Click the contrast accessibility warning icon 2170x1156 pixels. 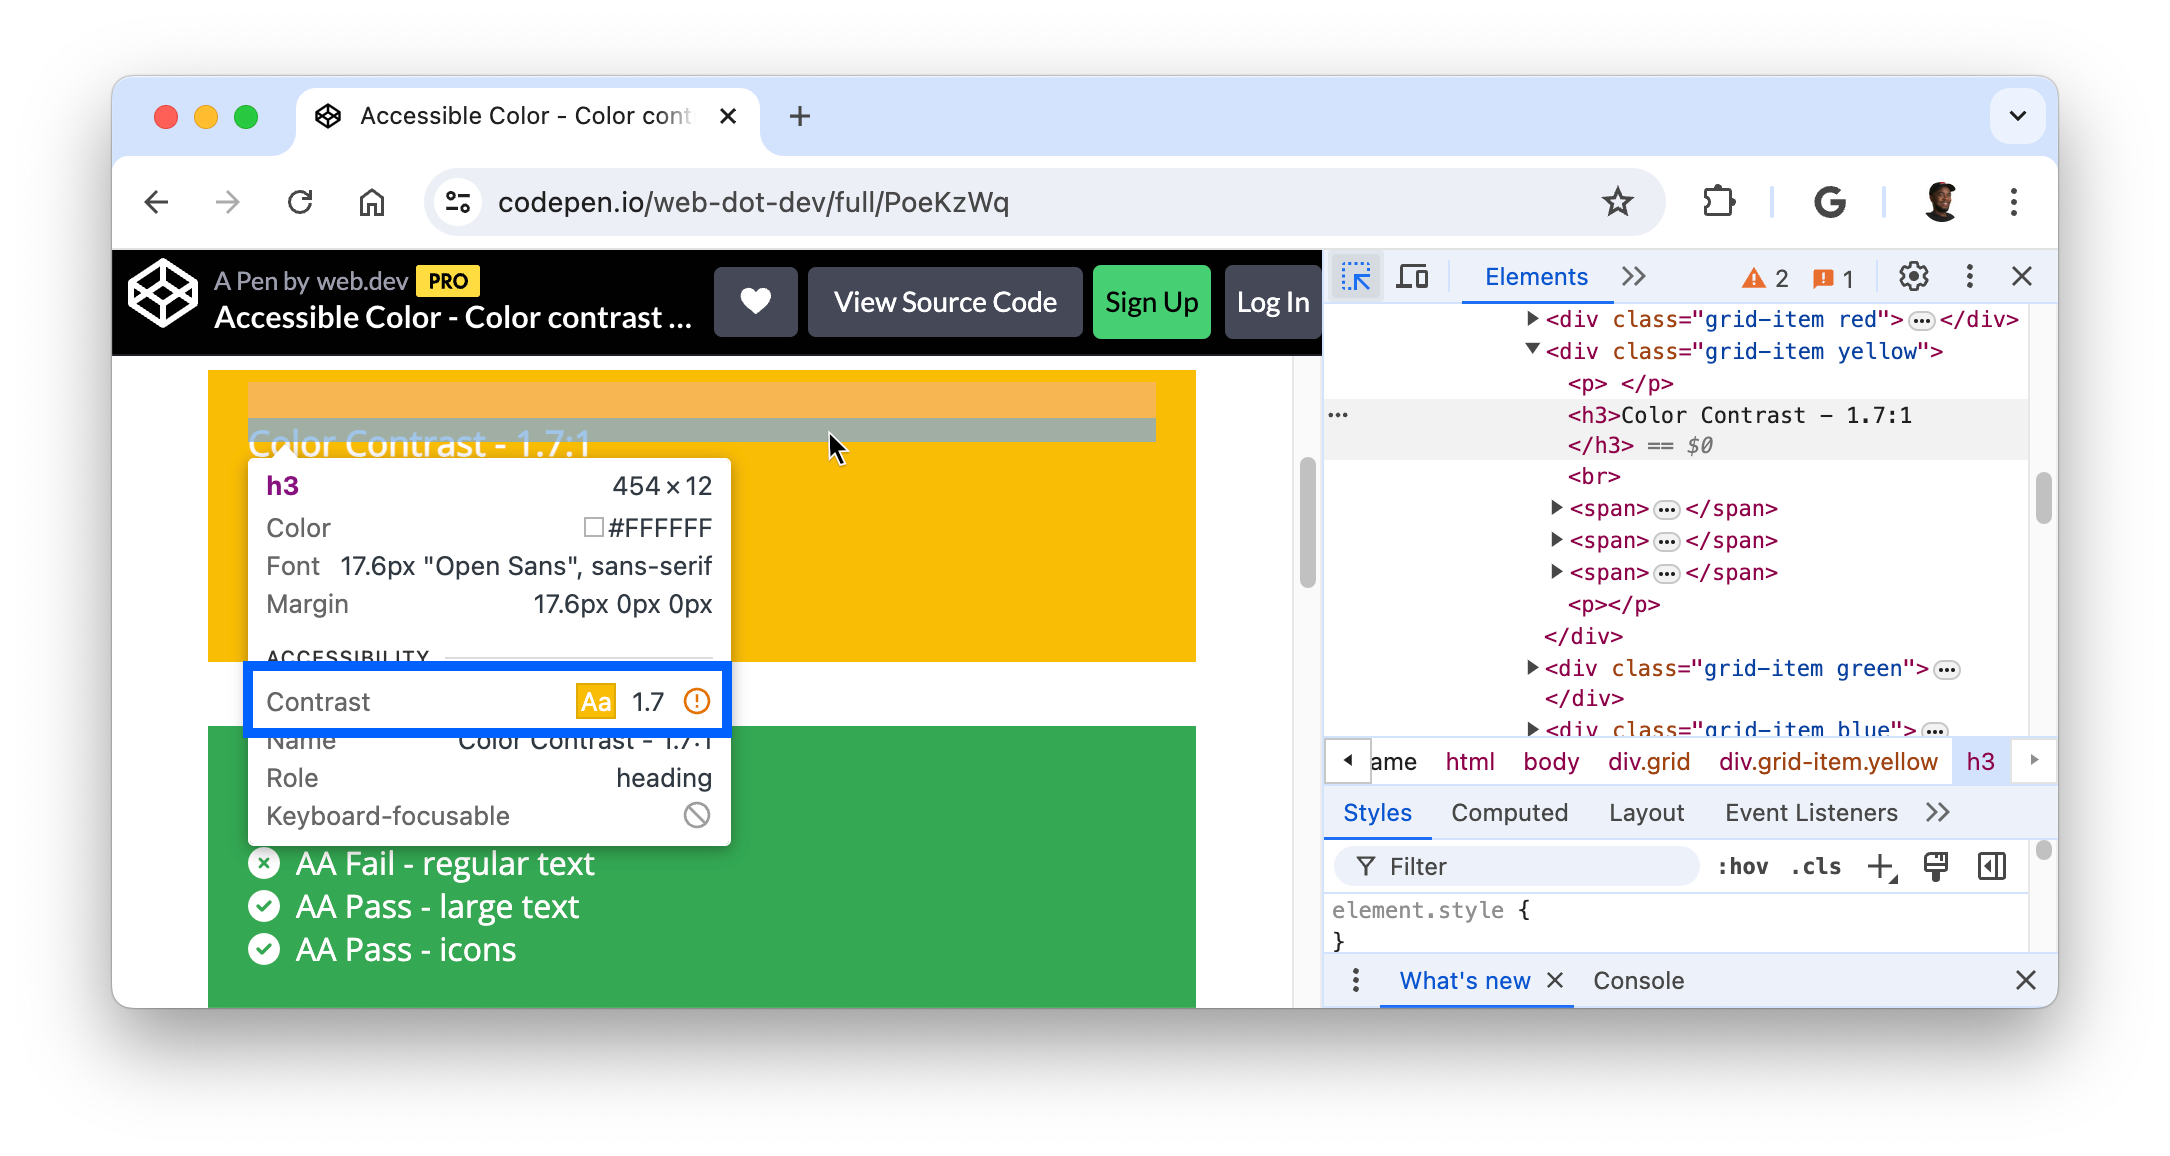696,701
